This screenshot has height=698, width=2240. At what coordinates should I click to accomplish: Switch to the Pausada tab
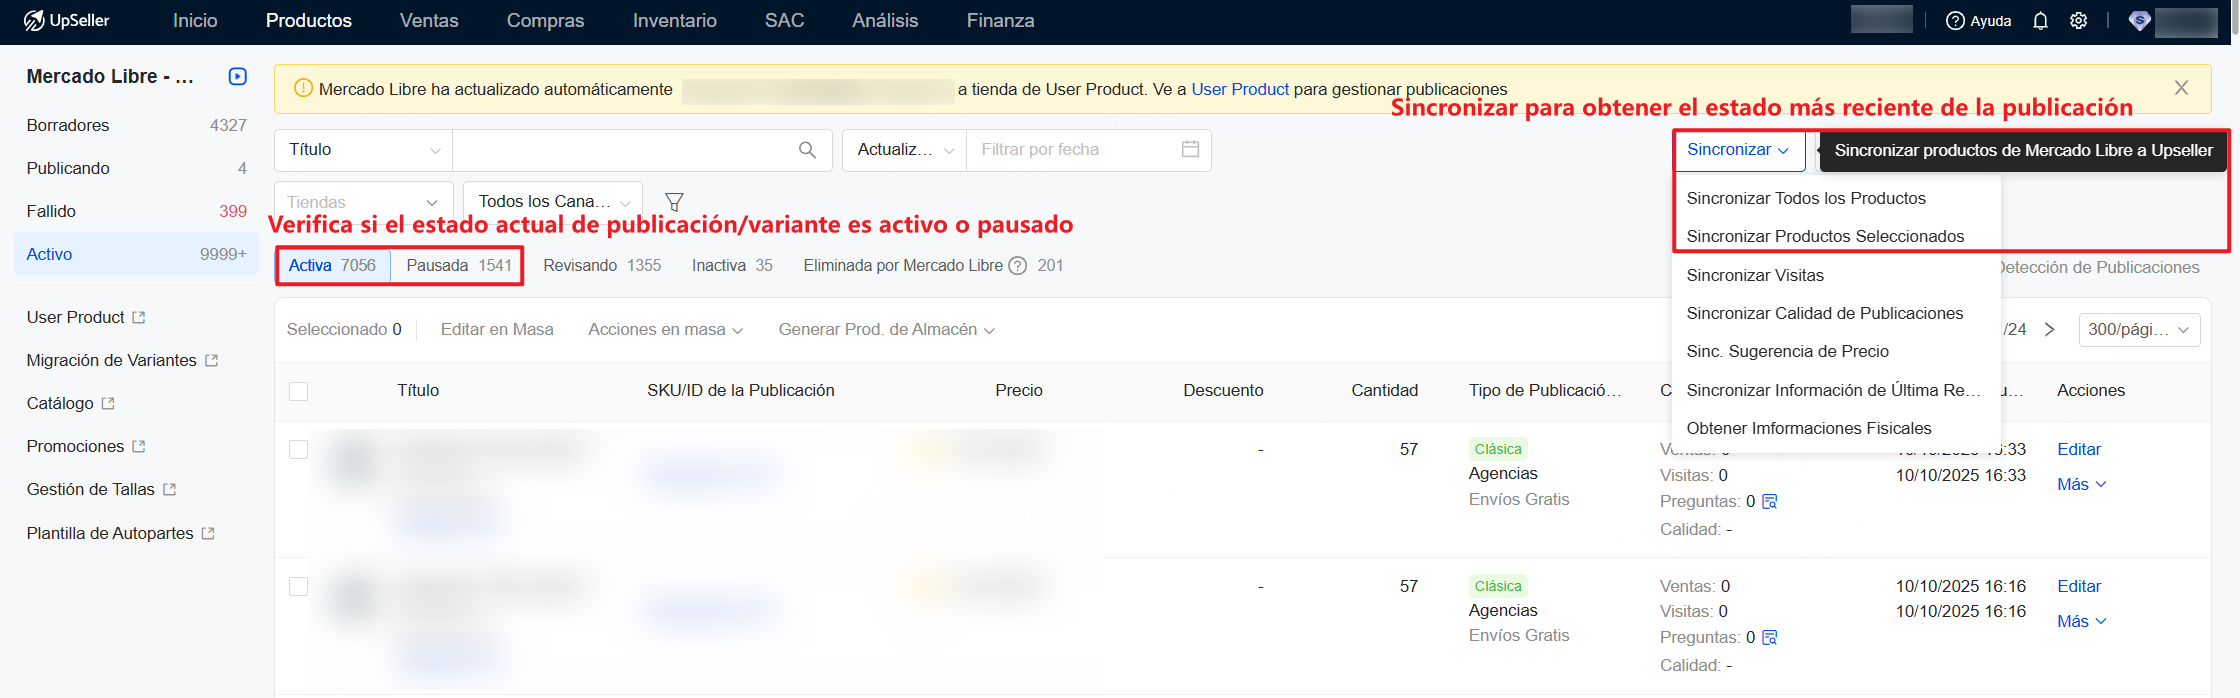pos(458,266)
